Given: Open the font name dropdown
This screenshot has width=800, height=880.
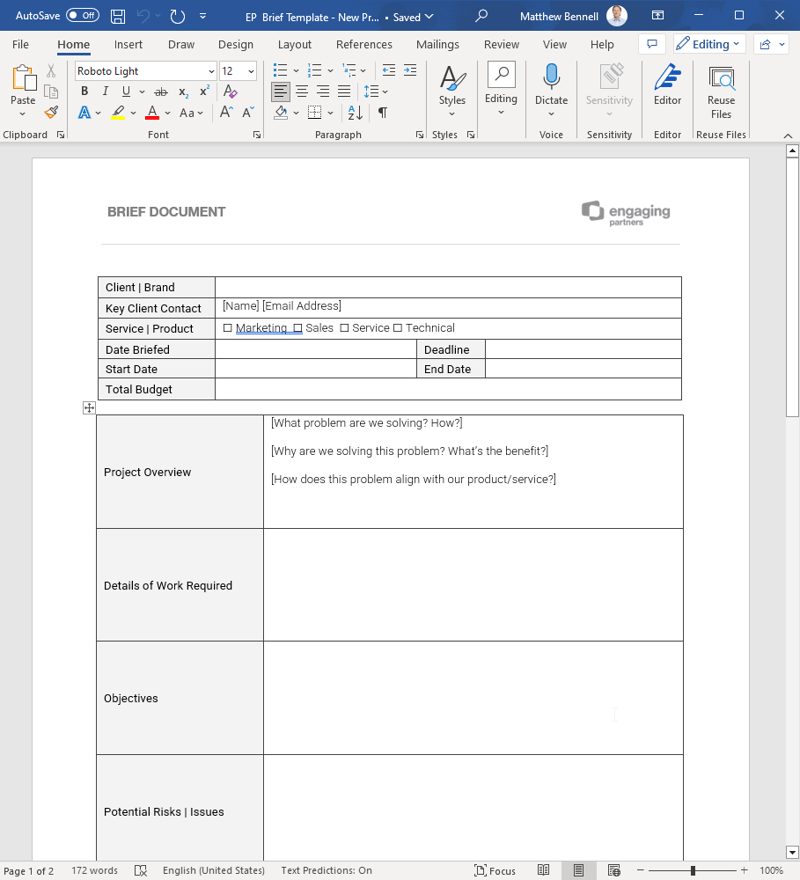Looking at the screenshot, I should point(211,71).
